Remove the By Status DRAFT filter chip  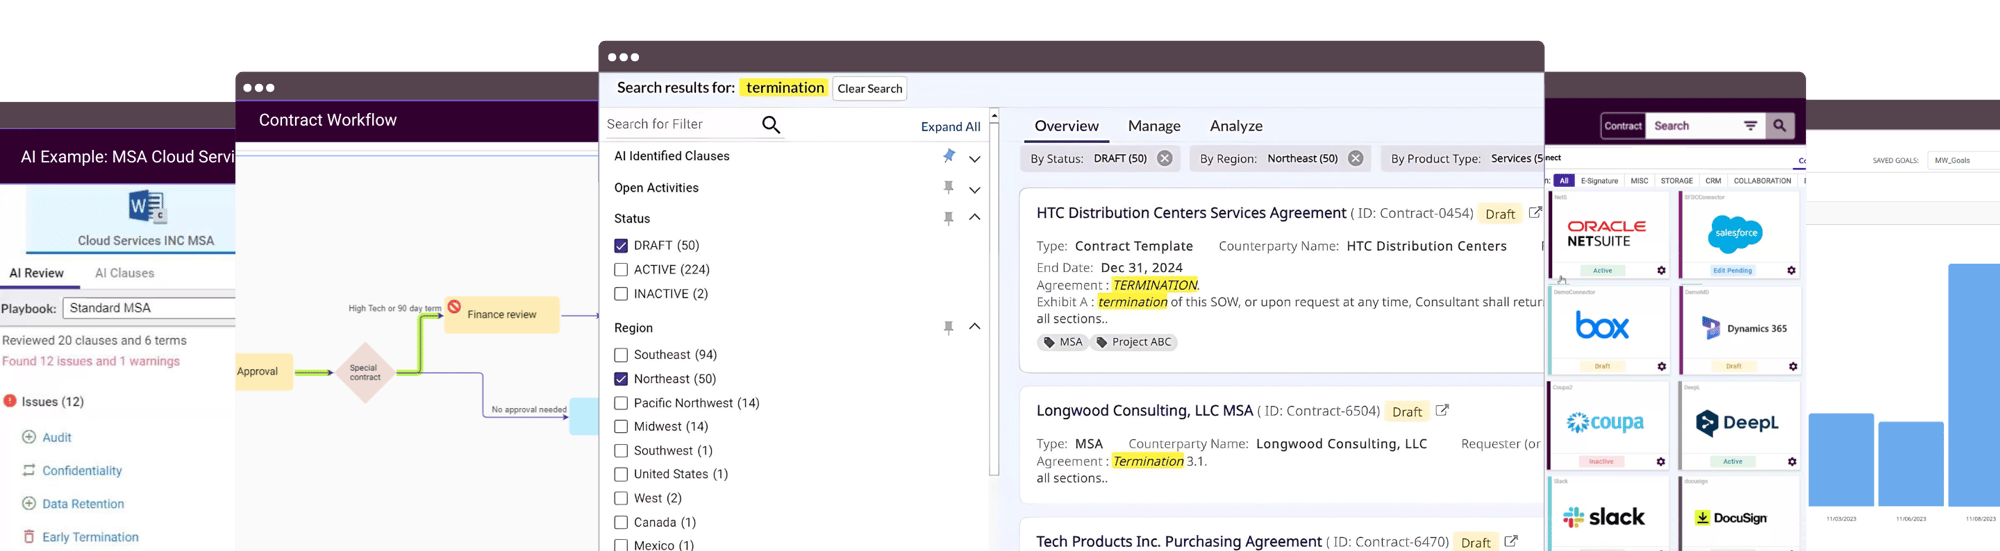[x=1165, y=158]
